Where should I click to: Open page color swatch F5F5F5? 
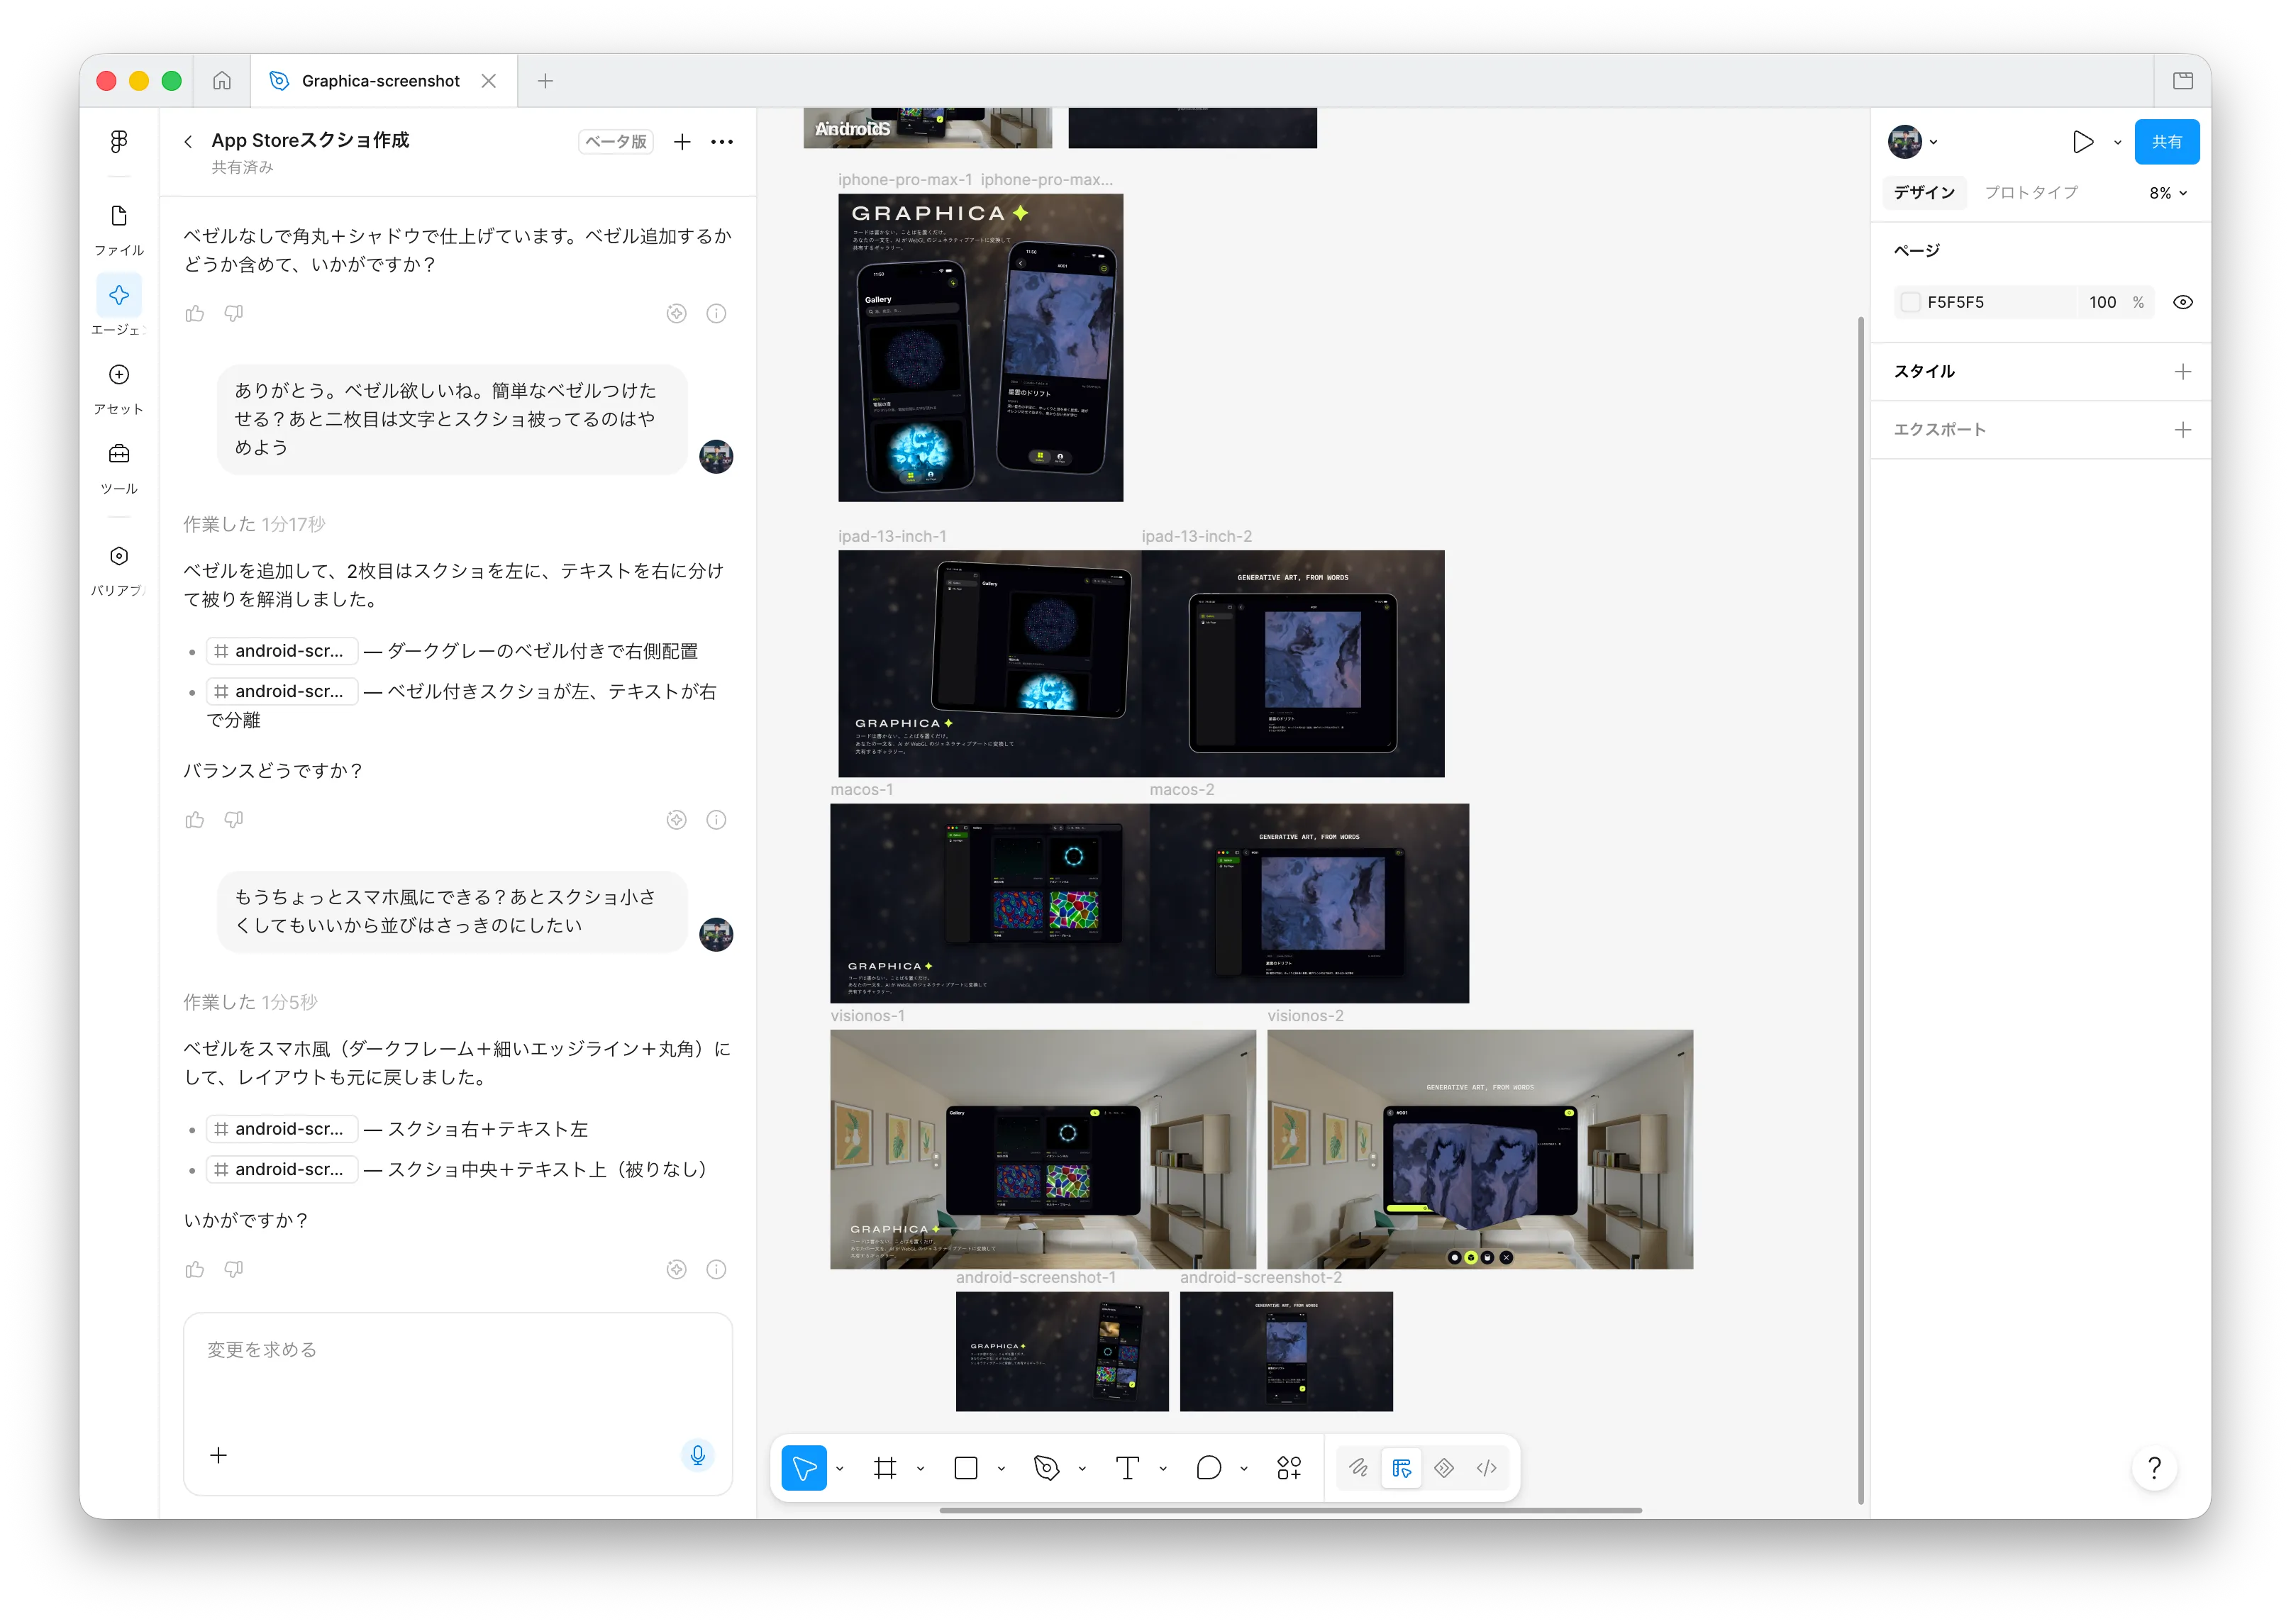1911,302
